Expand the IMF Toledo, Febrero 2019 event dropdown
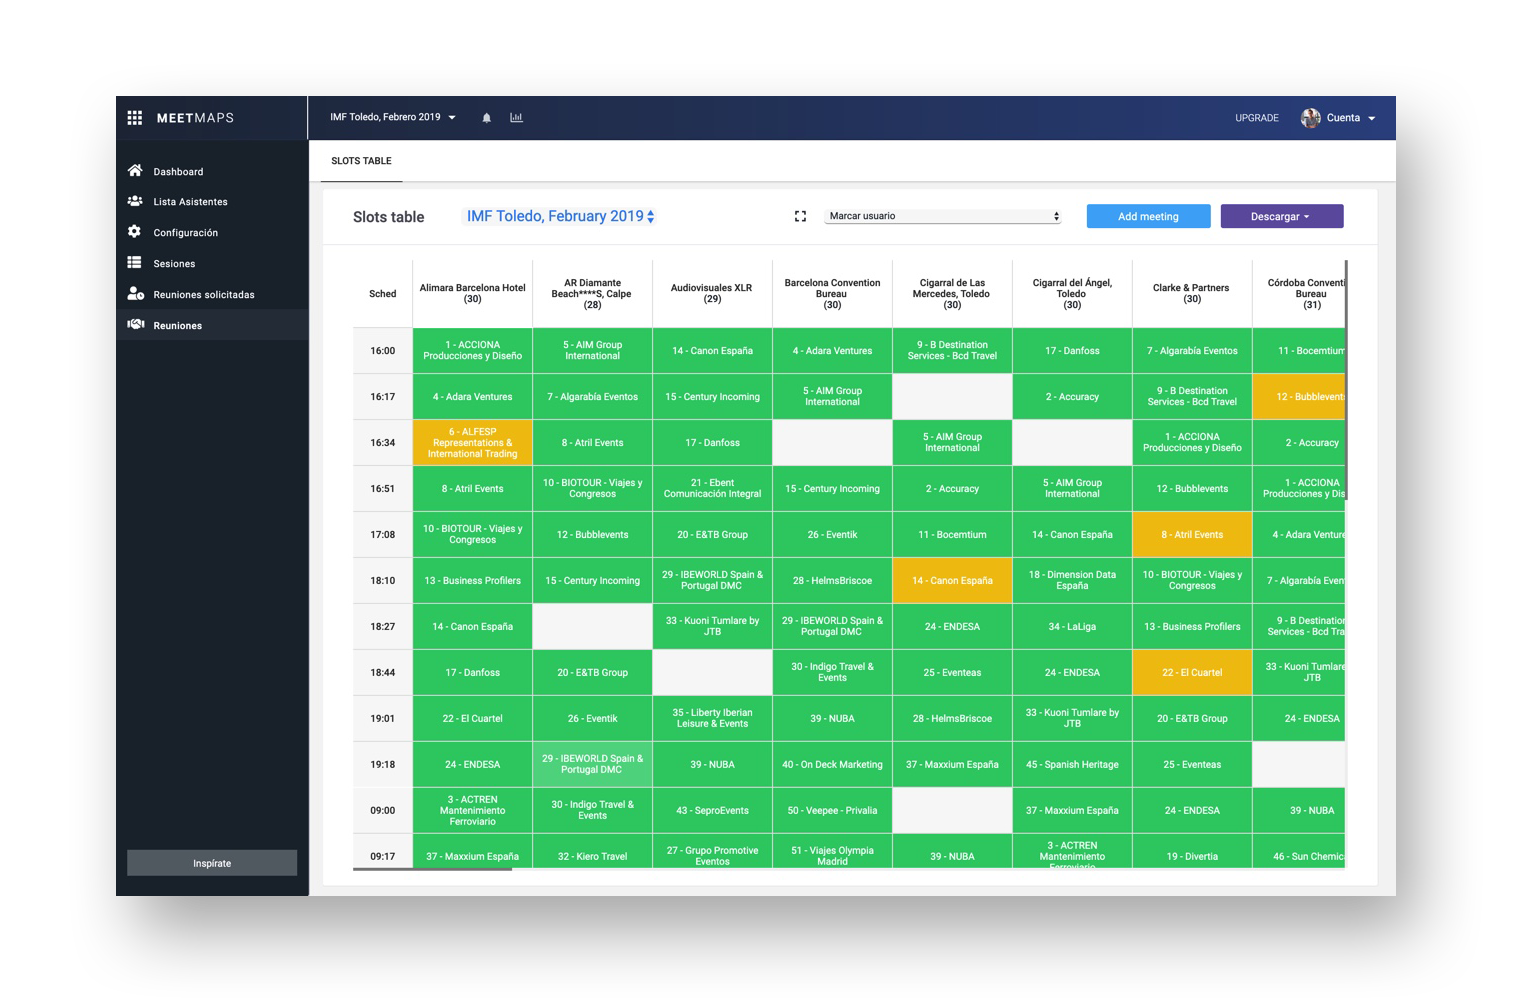Image resolution: width=1518 pixels, height=1003 pixels. 393,118
